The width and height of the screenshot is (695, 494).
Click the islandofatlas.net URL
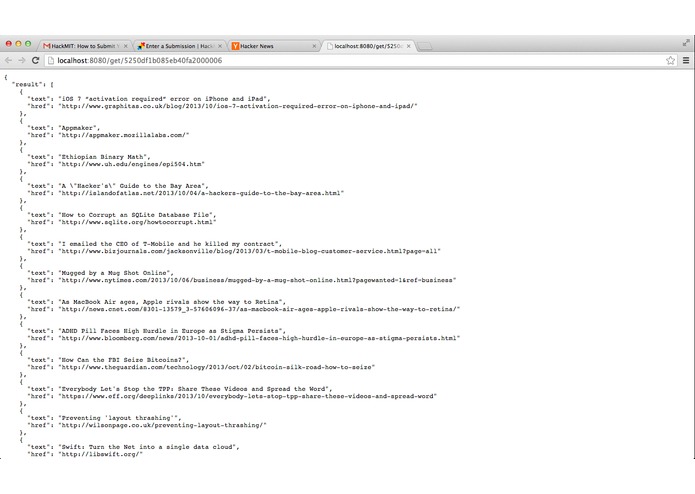pyautogui.click(x=201, y=193)
